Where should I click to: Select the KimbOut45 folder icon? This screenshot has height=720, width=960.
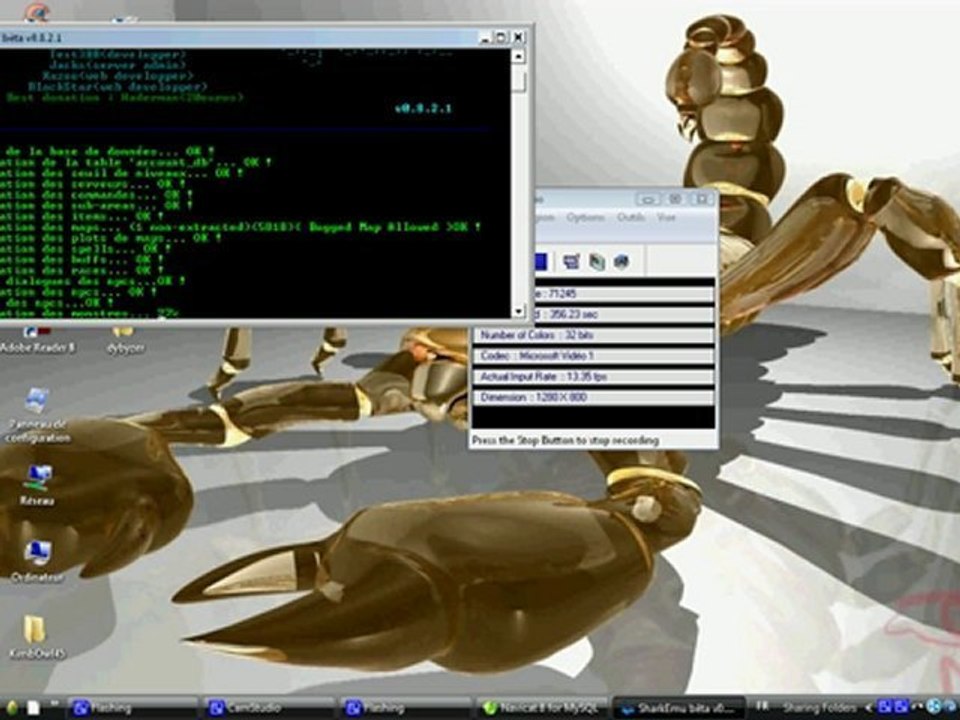pos(36,637)
